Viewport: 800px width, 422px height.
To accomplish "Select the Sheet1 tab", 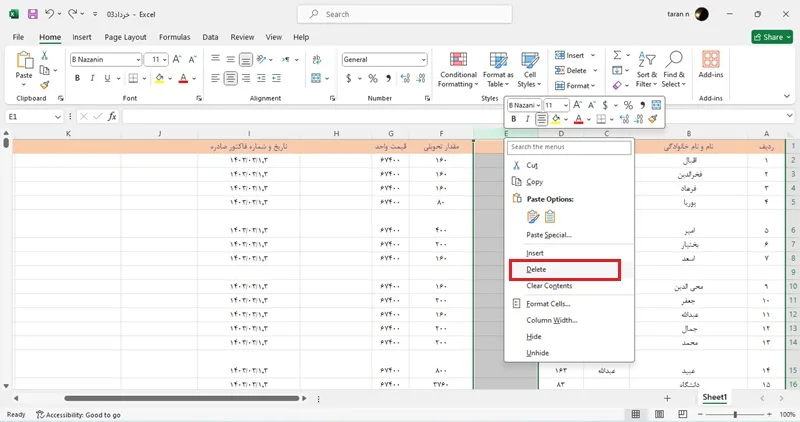I will click(x=714, y=397).
